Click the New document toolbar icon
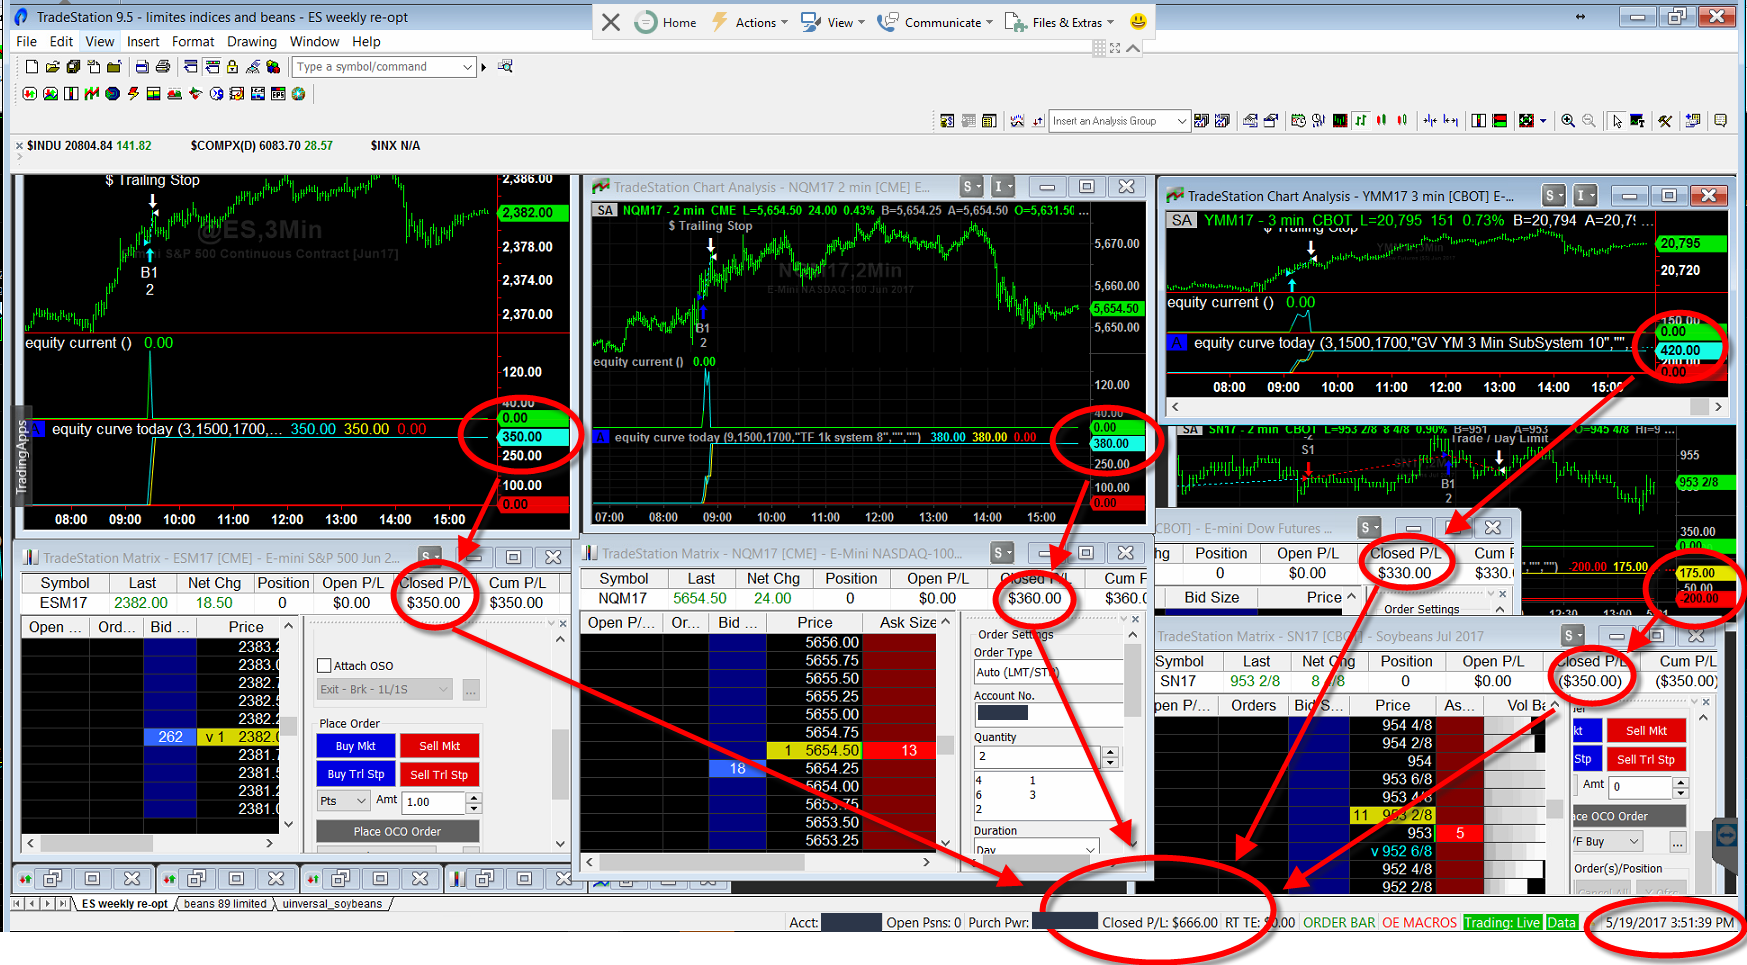Screen dimensions: 1747x965 (x=31, y=67)
